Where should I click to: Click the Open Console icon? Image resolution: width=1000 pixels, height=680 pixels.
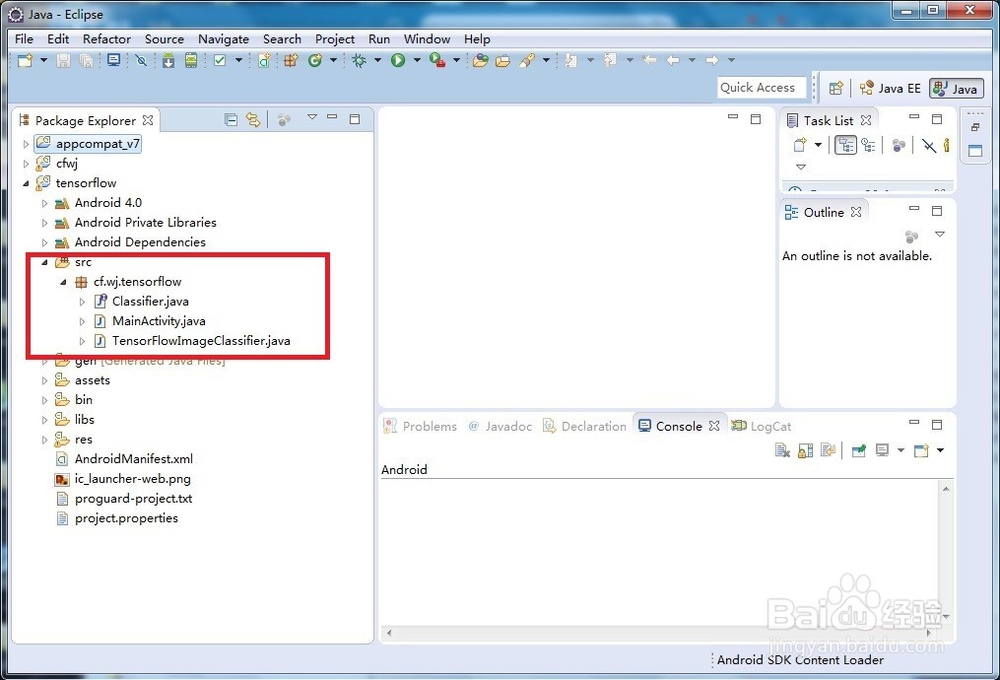[x=921, y=450]
